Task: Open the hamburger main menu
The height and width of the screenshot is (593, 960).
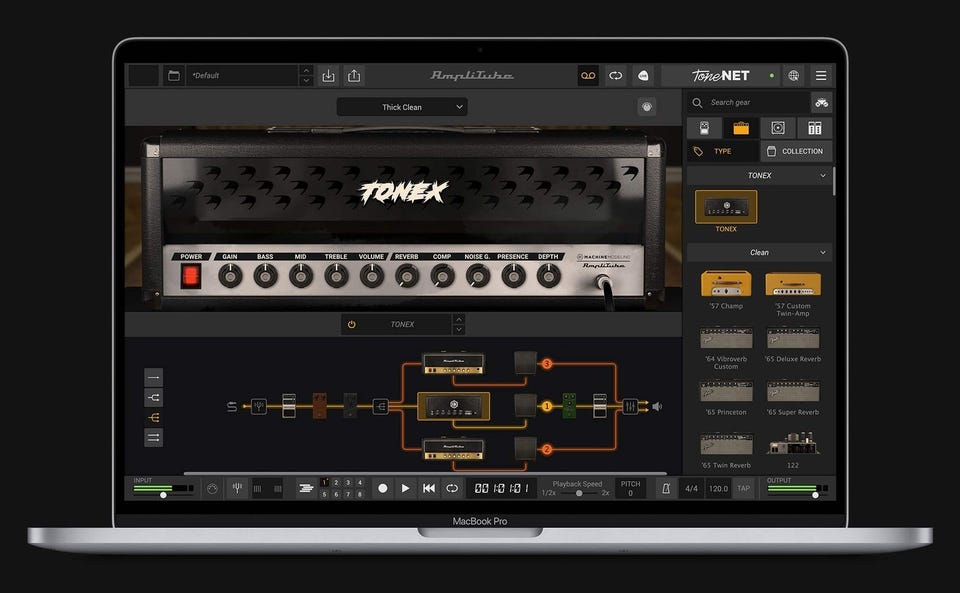Action: click(821, 76)
